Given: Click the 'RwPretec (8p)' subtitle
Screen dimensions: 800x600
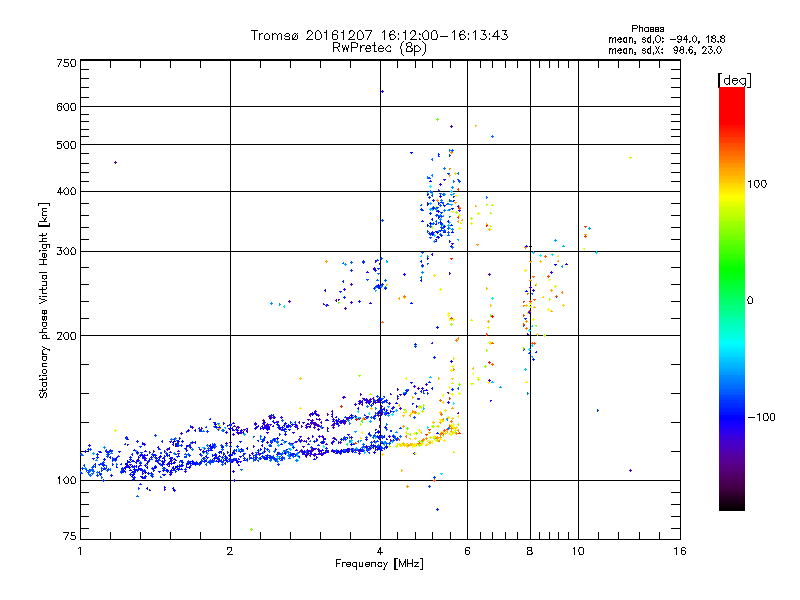Looking at the screenshot, I should click(x=379, y=48).
